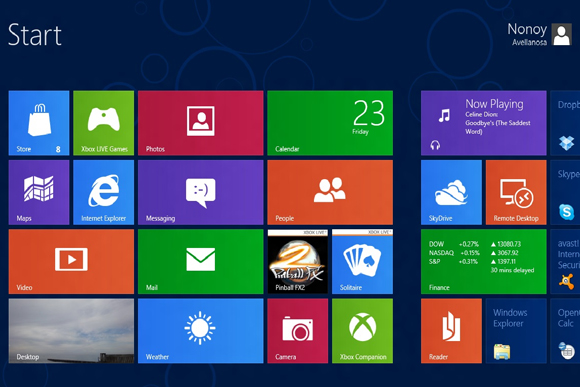Open the Finance stock tile
The width and height of the screenshot is (580, 387).
coord(483,262)
